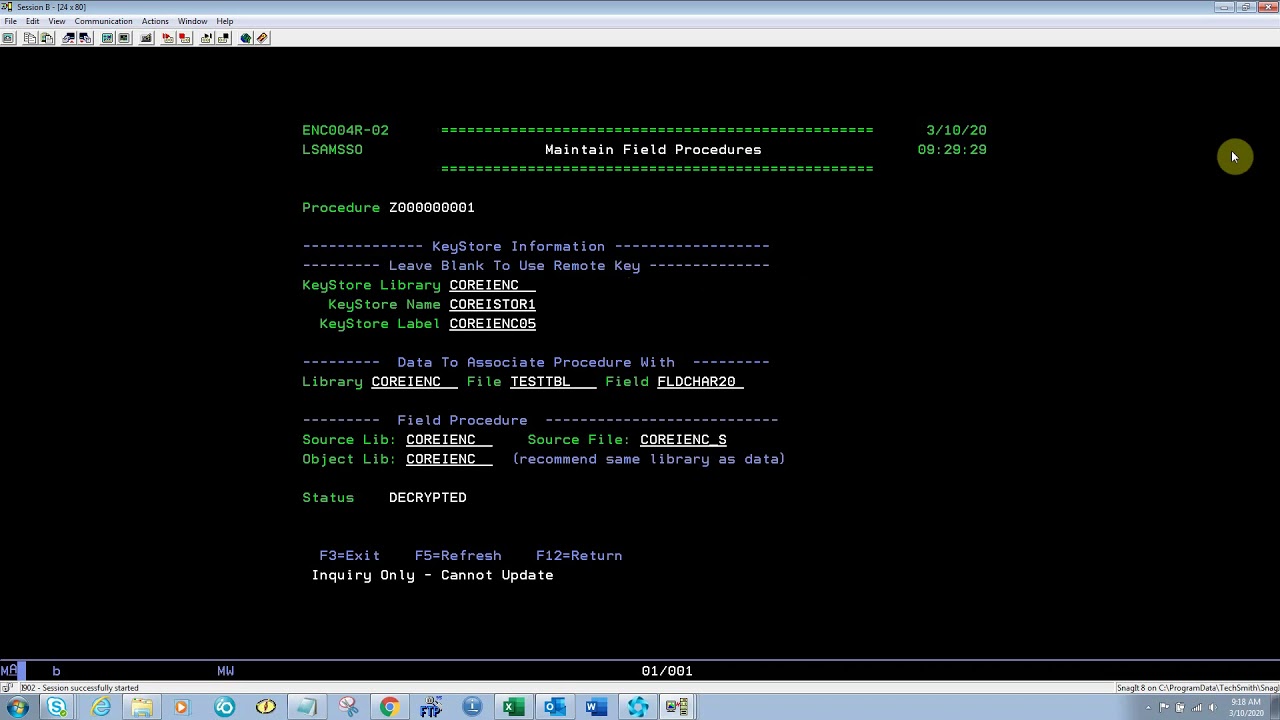This screenshot has width=1280, height=720.
Task: Click the keyboard remap toolbar icon
Action: point(146,38)
